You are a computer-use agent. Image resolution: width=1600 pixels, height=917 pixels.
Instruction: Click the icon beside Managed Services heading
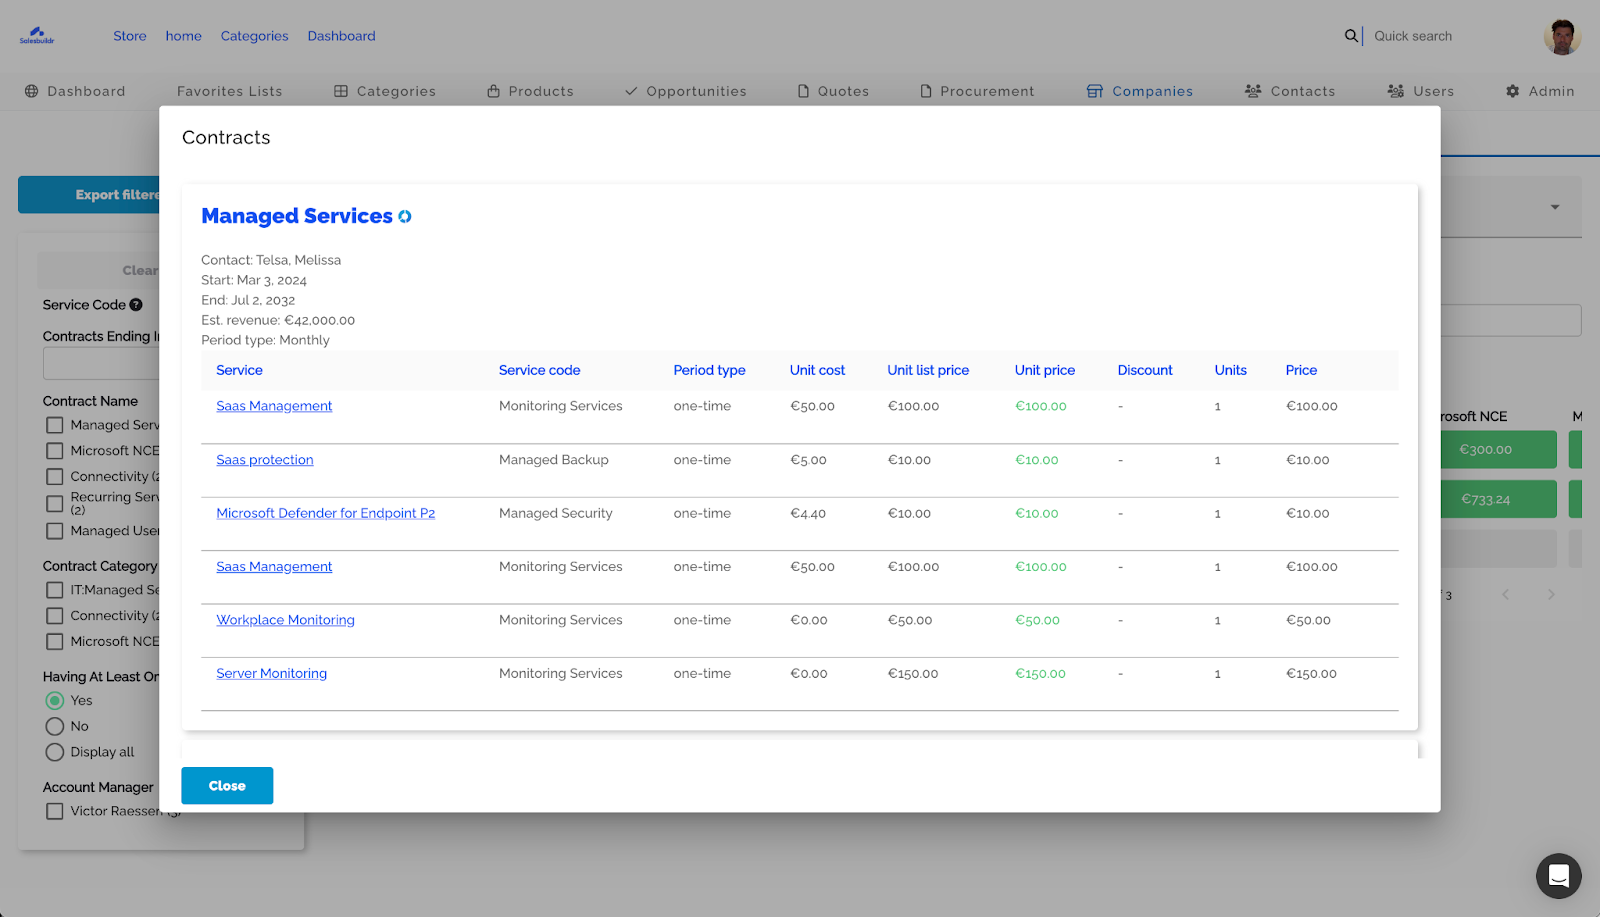point(405,217)
